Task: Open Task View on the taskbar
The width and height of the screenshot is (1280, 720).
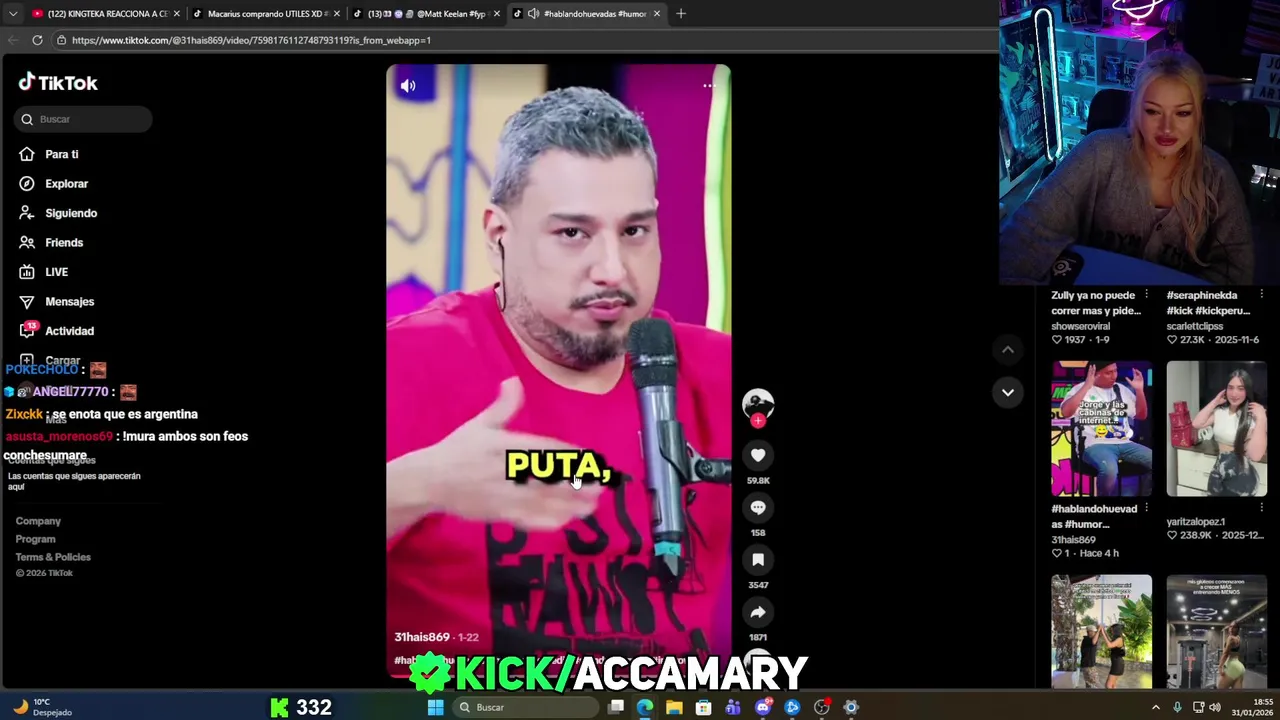Action: (x=616, y=707)
